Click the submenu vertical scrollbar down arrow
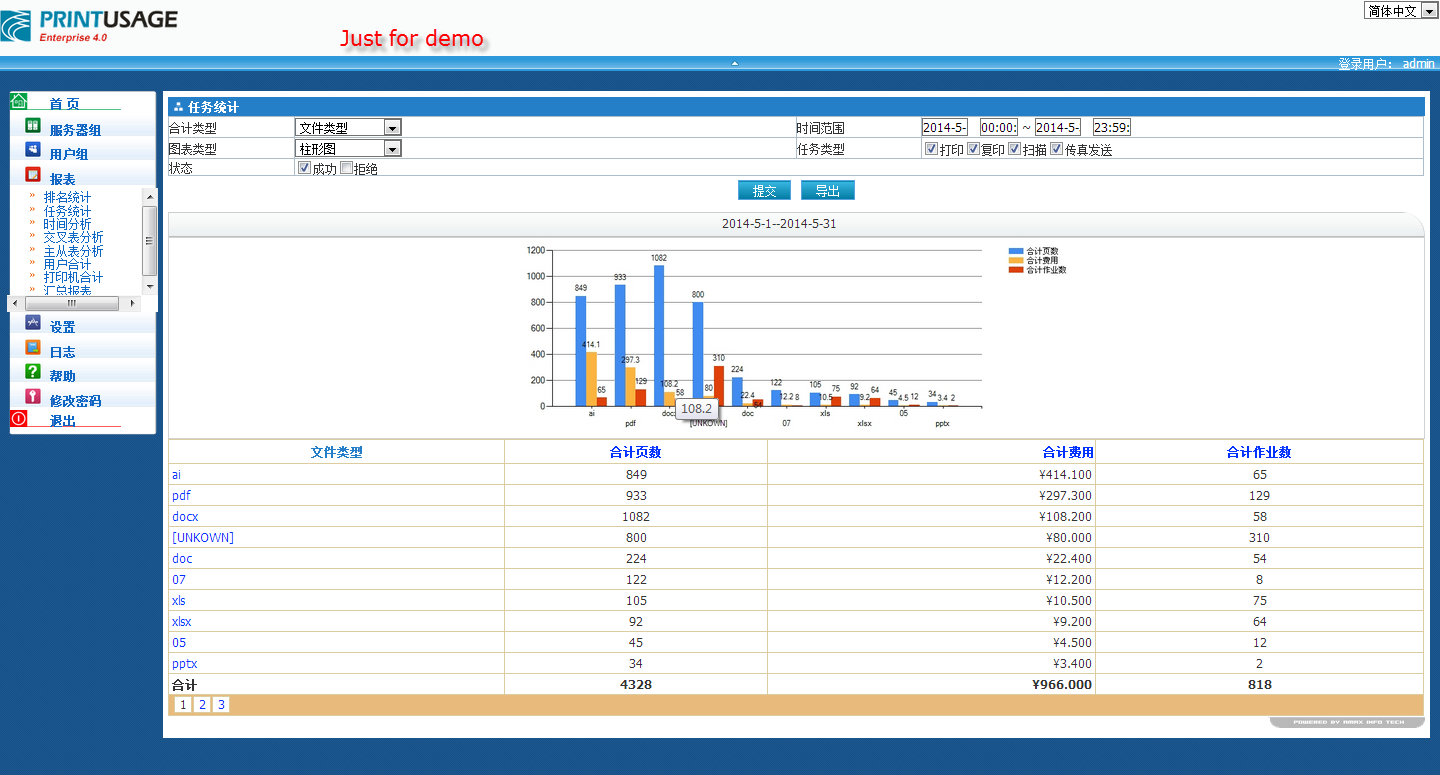This screenshot has height=775, width=1440. click(x=150, y=286)
